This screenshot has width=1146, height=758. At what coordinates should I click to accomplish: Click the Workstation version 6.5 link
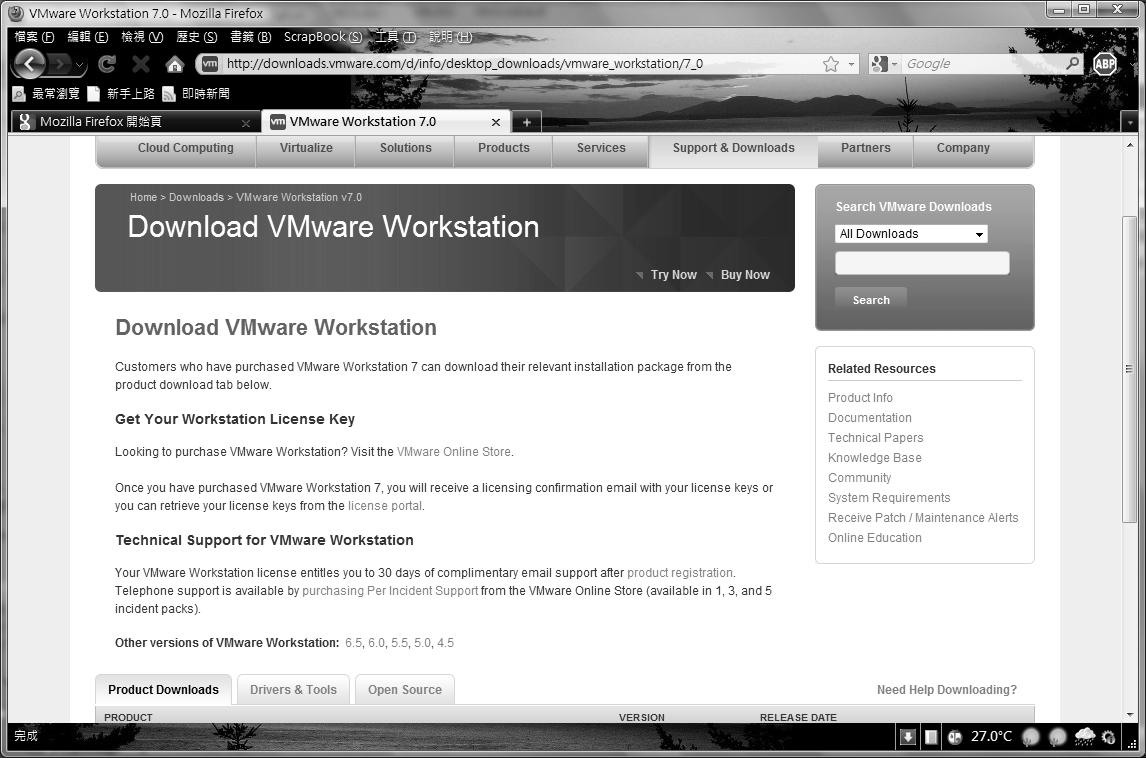353,643
